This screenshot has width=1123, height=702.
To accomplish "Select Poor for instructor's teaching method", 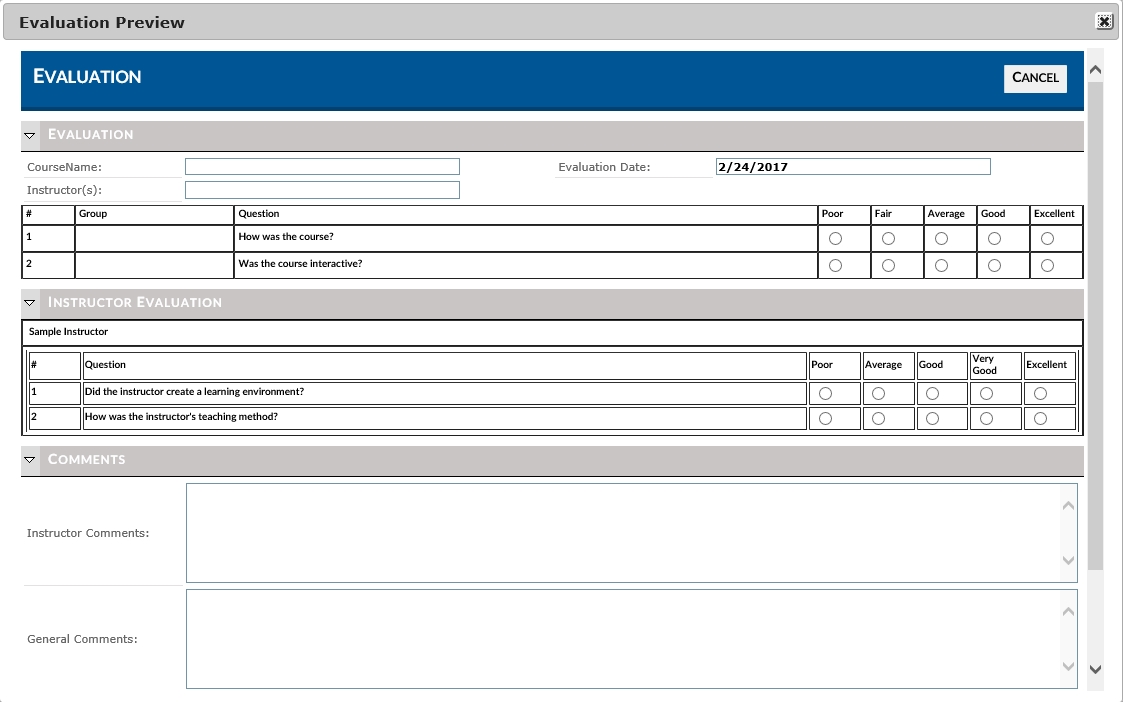I will pos(825,419).
